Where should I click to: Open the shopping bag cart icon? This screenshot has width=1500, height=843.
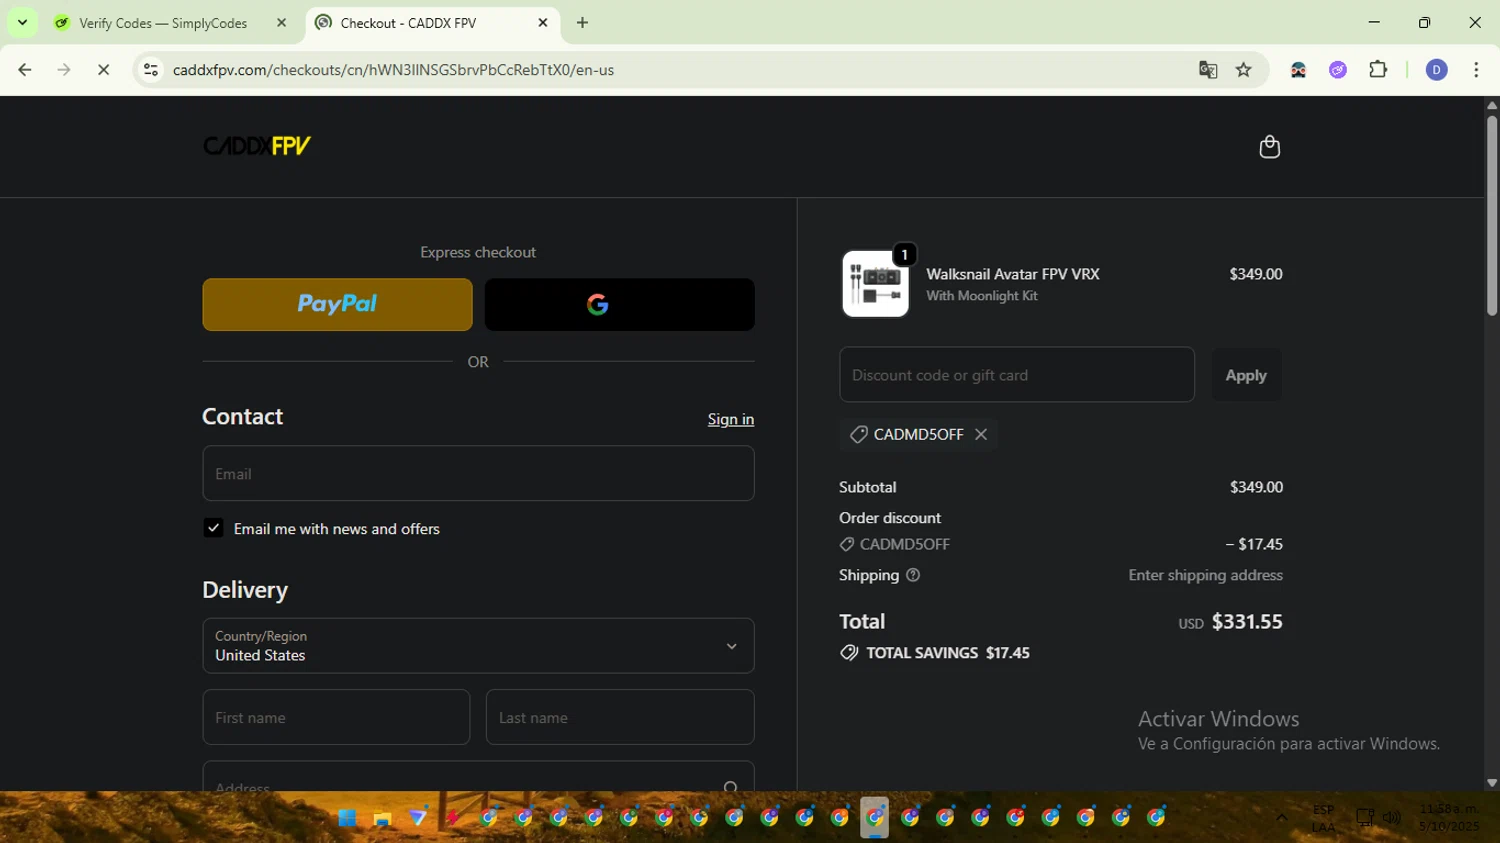point(1269,147)
